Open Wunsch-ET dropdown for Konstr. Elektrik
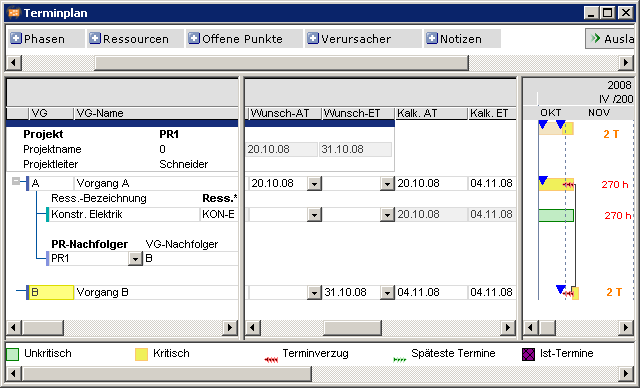 387,215
